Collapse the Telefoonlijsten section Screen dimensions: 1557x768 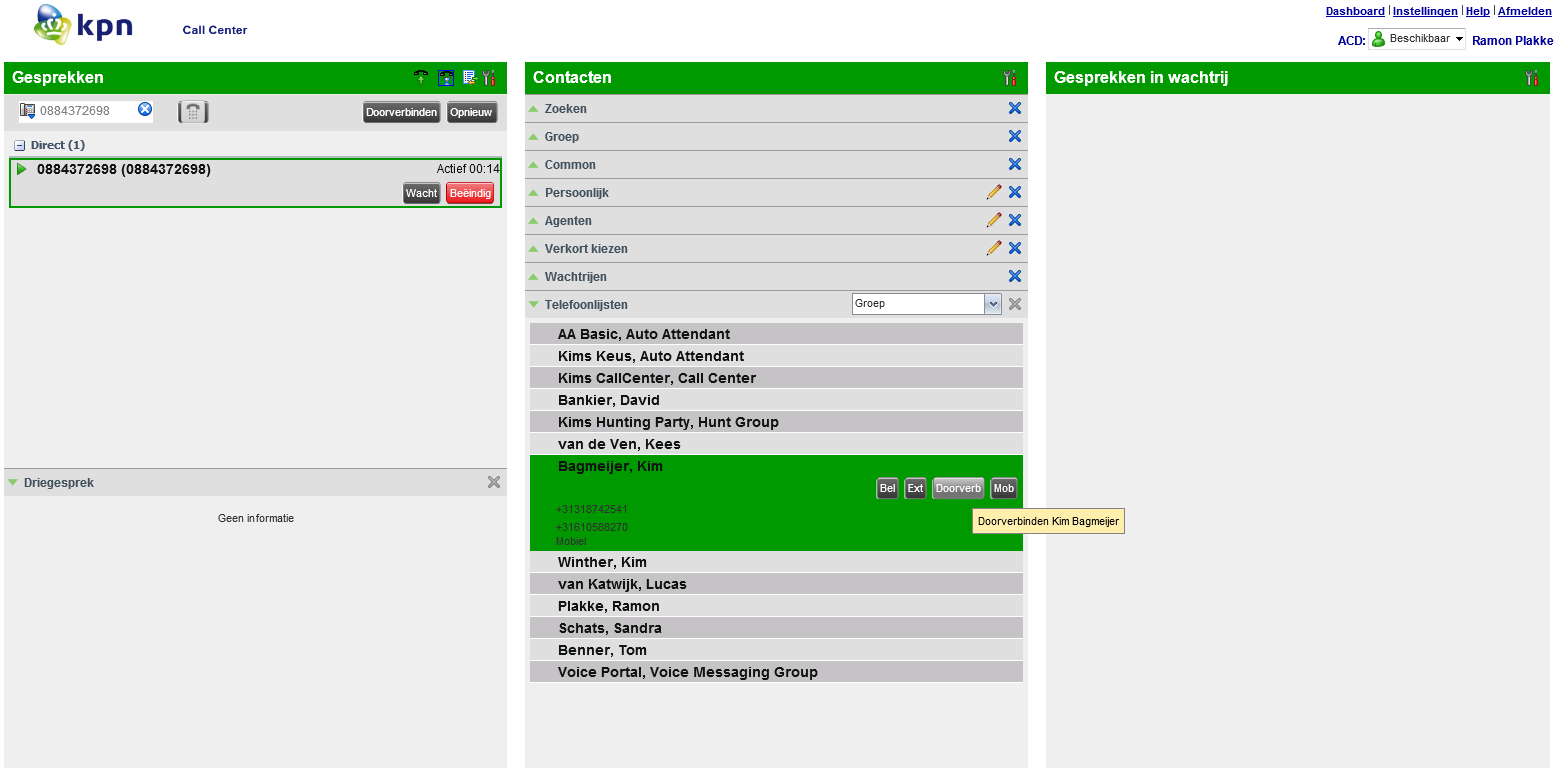(x=534, y=305)
